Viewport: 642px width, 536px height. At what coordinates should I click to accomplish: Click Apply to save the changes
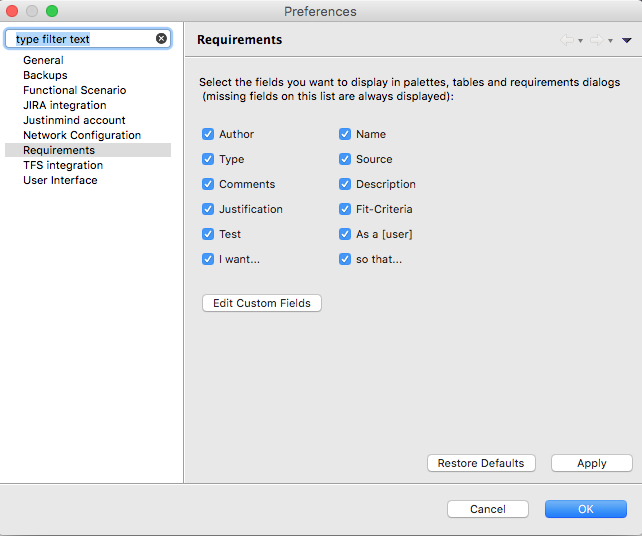(591, 463)
